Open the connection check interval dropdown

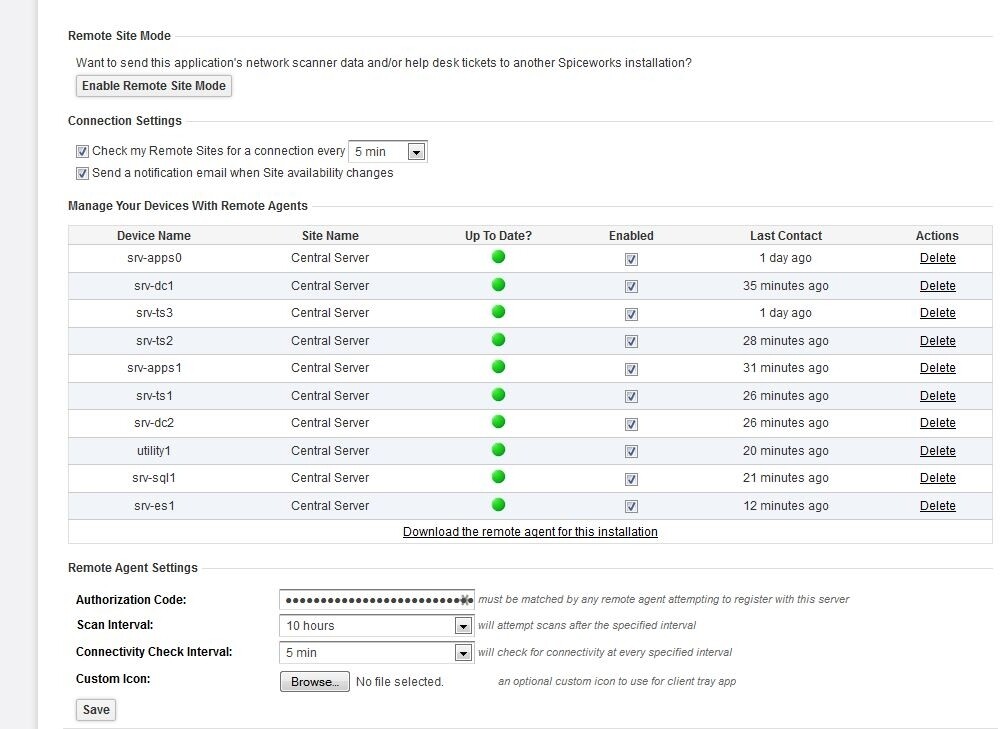[x=416, y=151]
